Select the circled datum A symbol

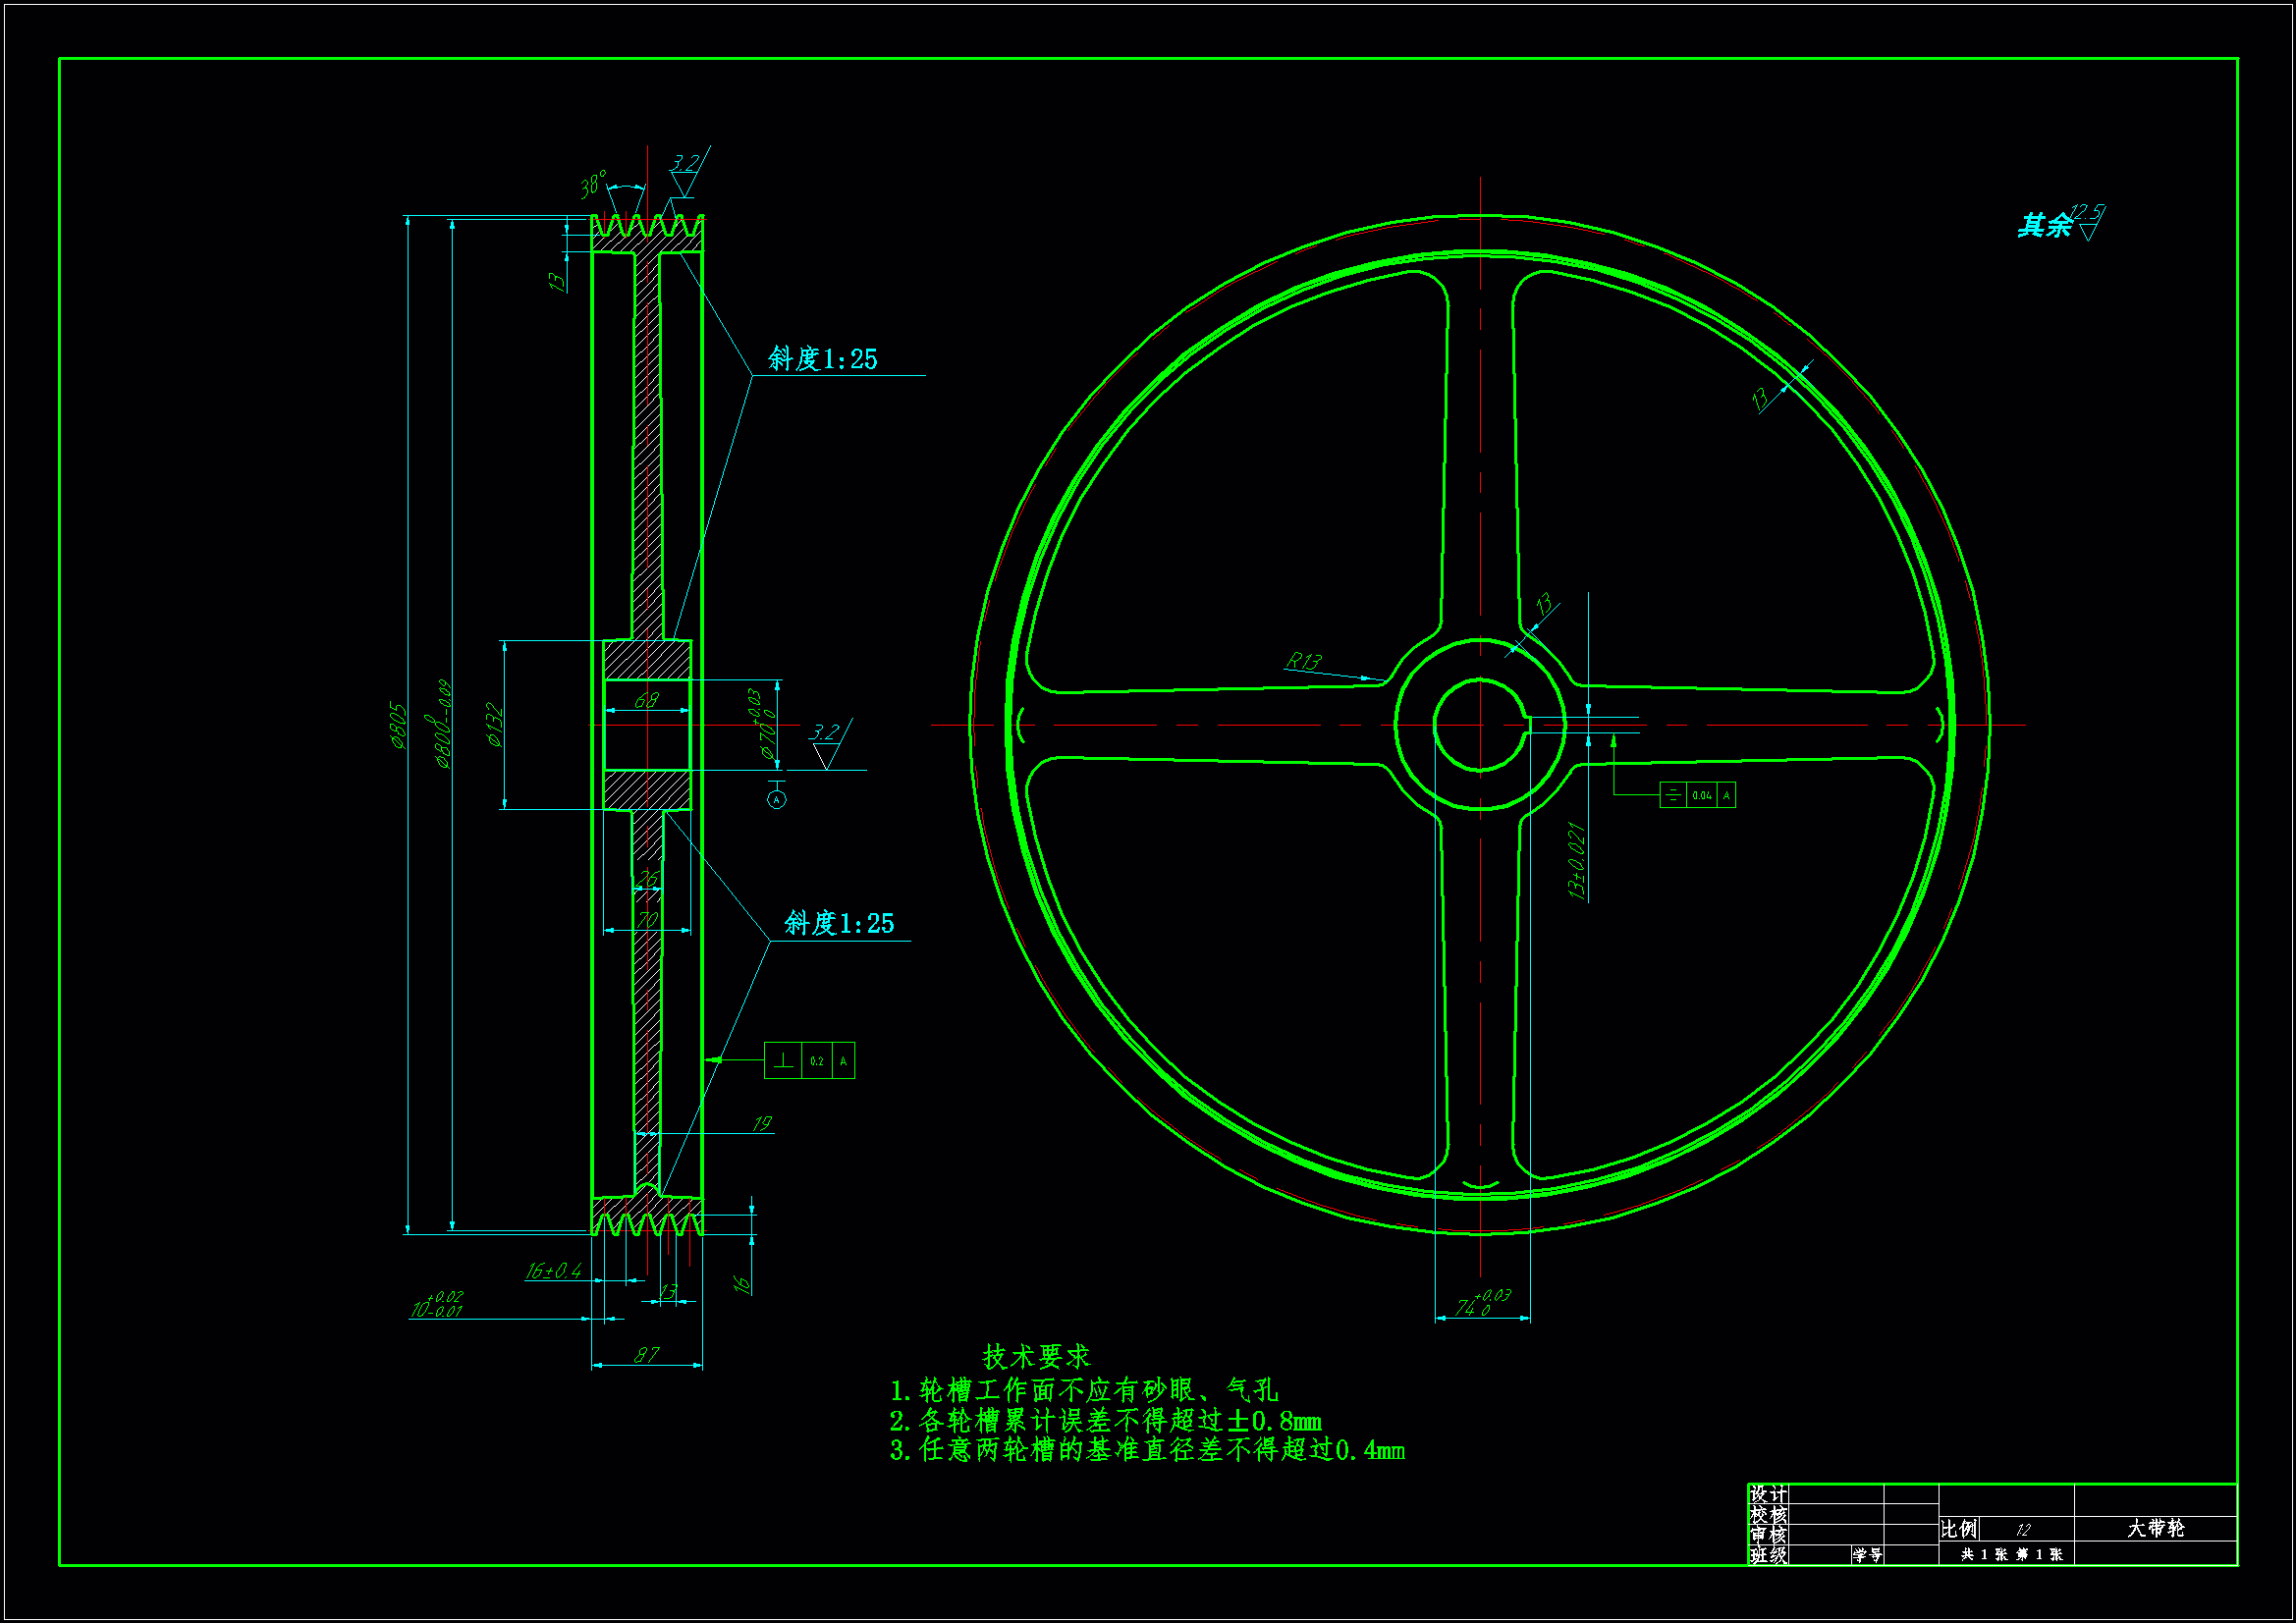pyautogui.click(x=777, y=799)
